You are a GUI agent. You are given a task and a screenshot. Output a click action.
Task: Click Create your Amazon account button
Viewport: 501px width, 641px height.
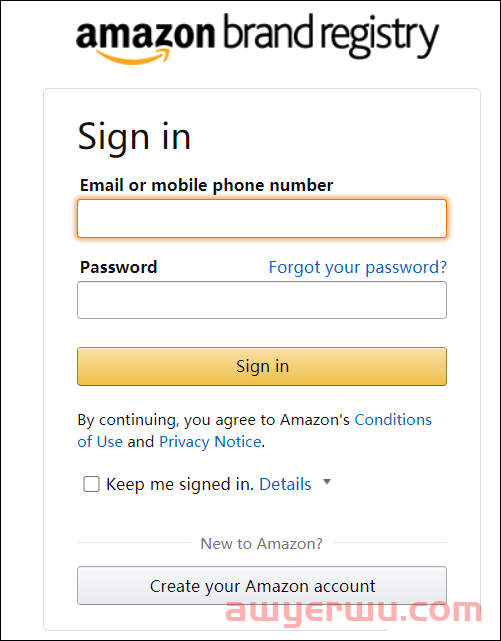[x=262, y=586]
